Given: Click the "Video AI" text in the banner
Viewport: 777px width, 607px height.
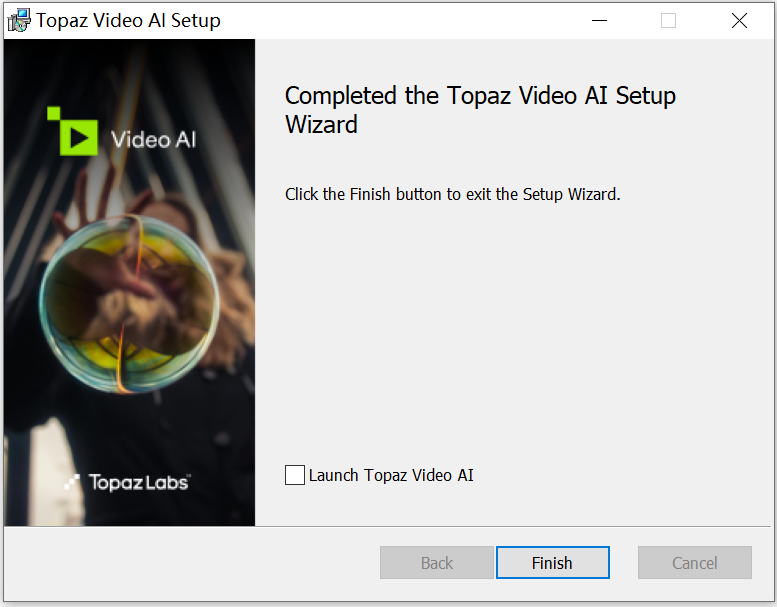Looking at the screenshot, I should 154,139.
